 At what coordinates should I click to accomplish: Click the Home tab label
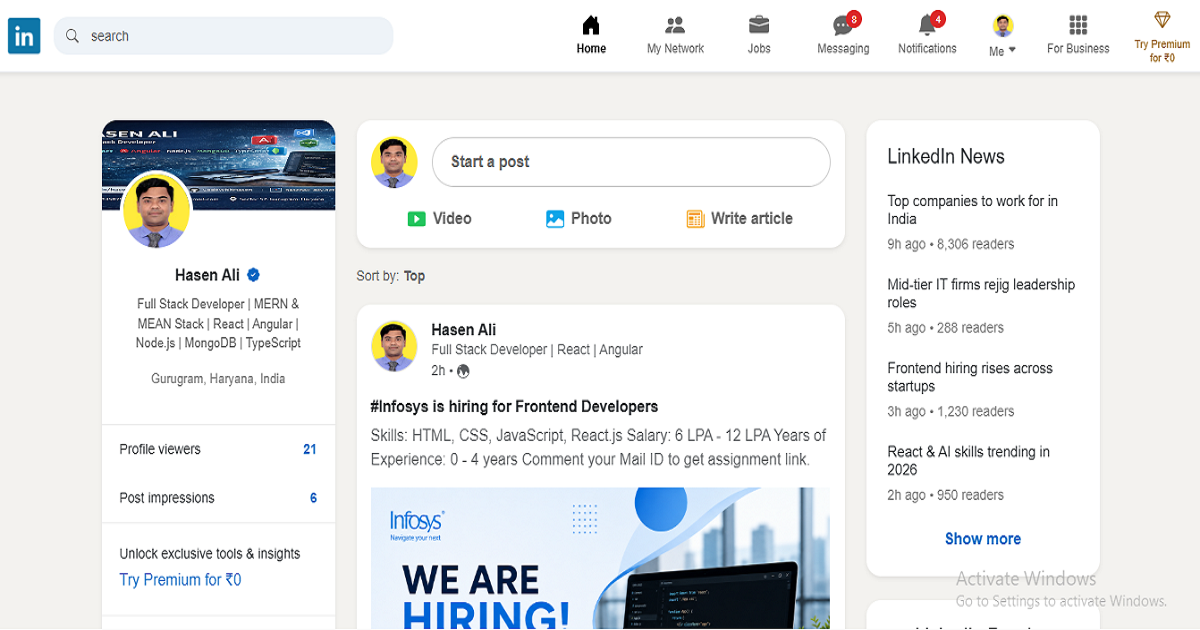[591, 49]
